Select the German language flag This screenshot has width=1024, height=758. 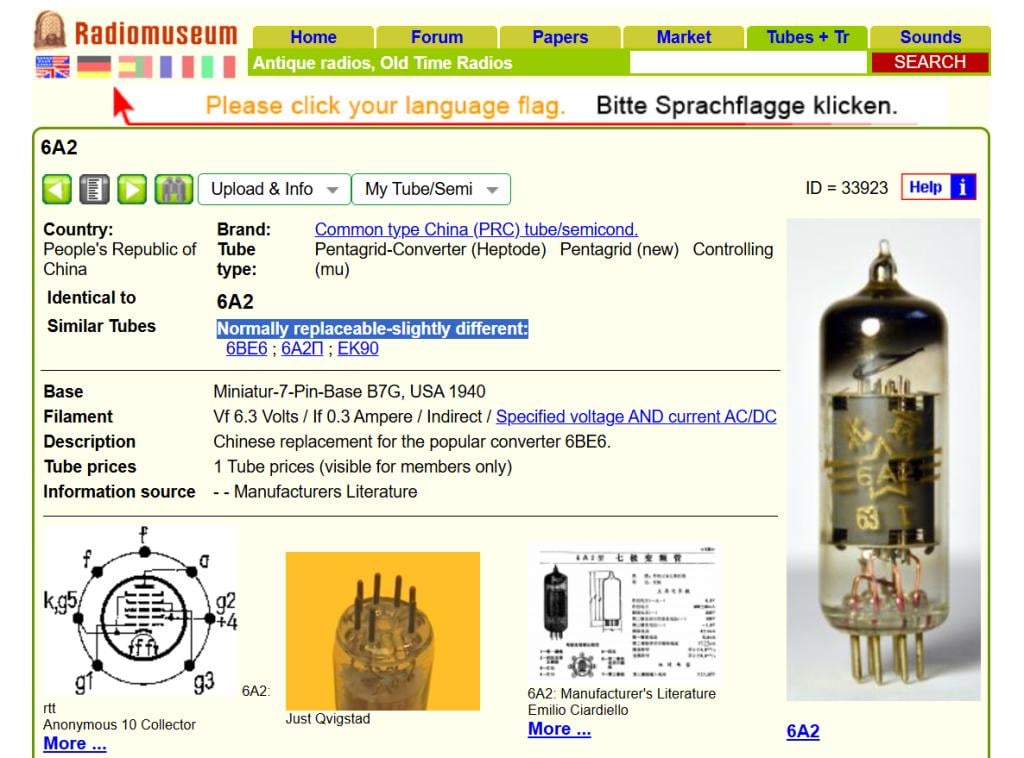[x=94, y=67]
